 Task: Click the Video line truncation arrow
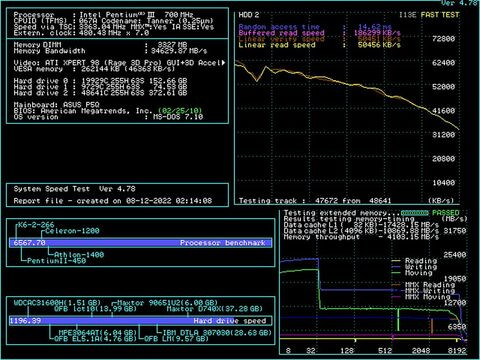click(224, 63)
